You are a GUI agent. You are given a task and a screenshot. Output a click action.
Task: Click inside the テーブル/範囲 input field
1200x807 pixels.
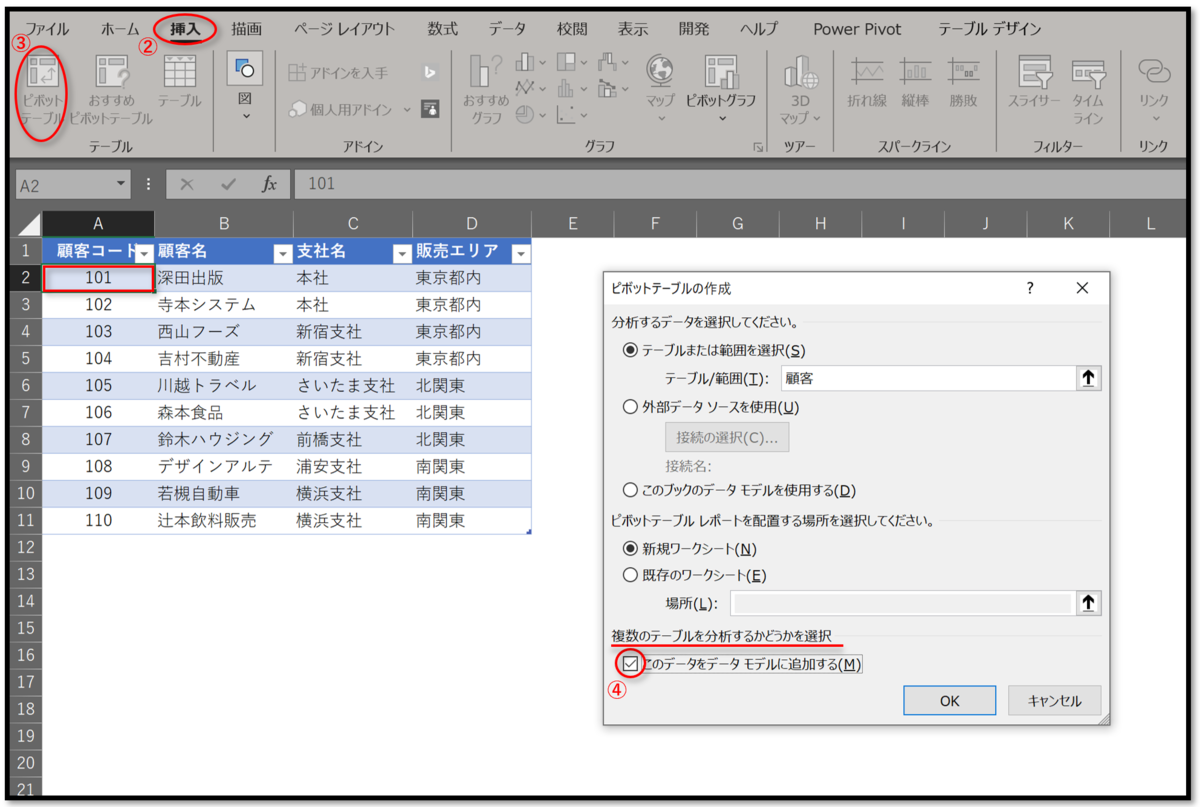(x=927, y=378)
